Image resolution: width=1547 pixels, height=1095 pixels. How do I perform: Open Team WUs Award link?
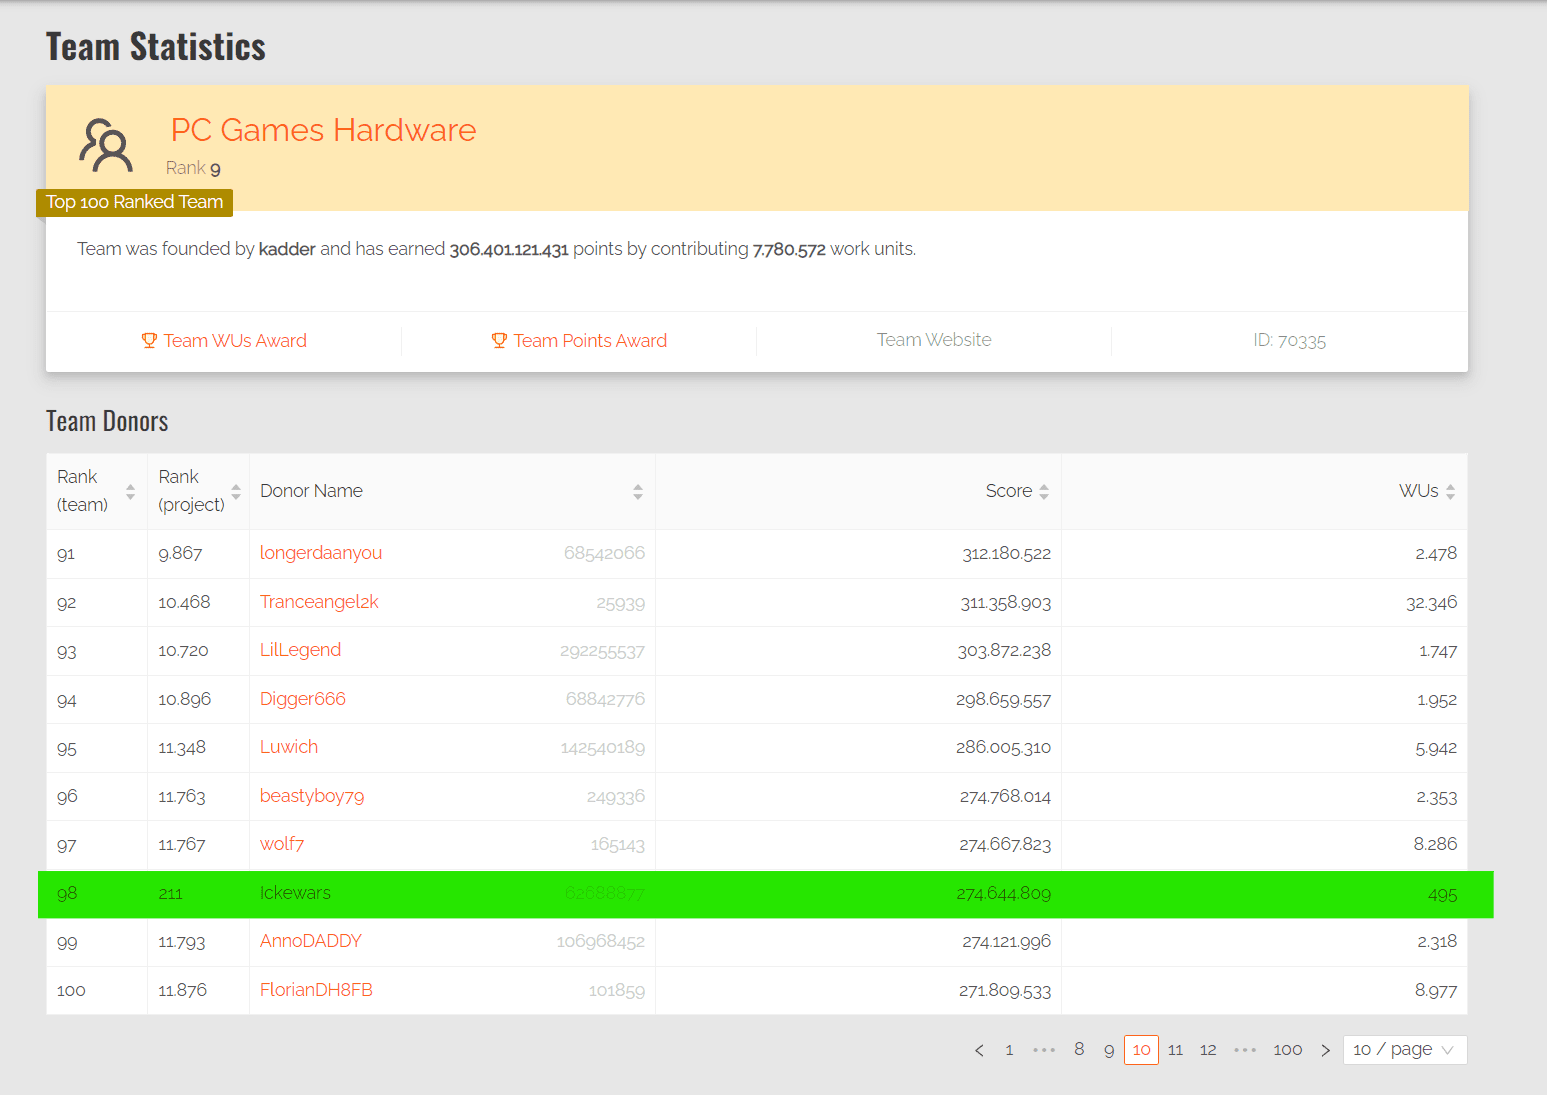(x=224, y=341)
